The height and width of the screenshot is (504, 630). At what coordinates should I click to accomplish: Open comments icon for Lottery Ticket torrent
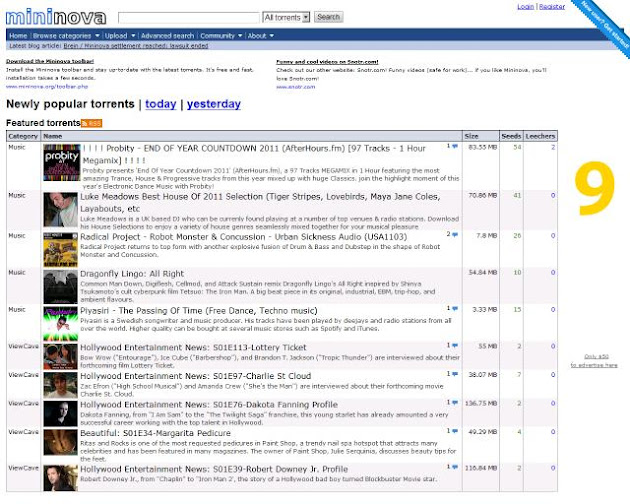tap(455, 345)
